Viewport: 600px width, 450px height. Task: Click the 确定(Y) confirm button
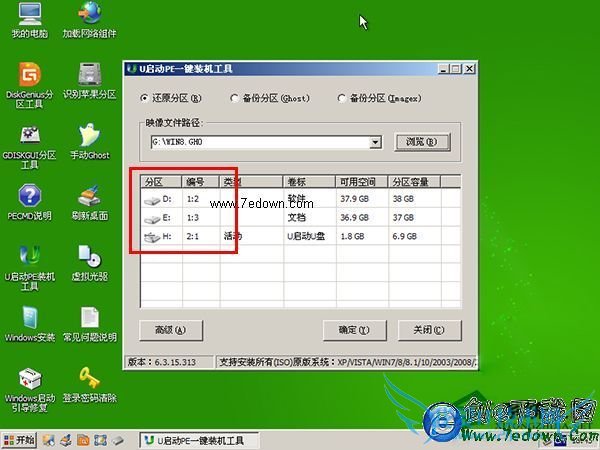pyautogui.click(x=354, y=330)
